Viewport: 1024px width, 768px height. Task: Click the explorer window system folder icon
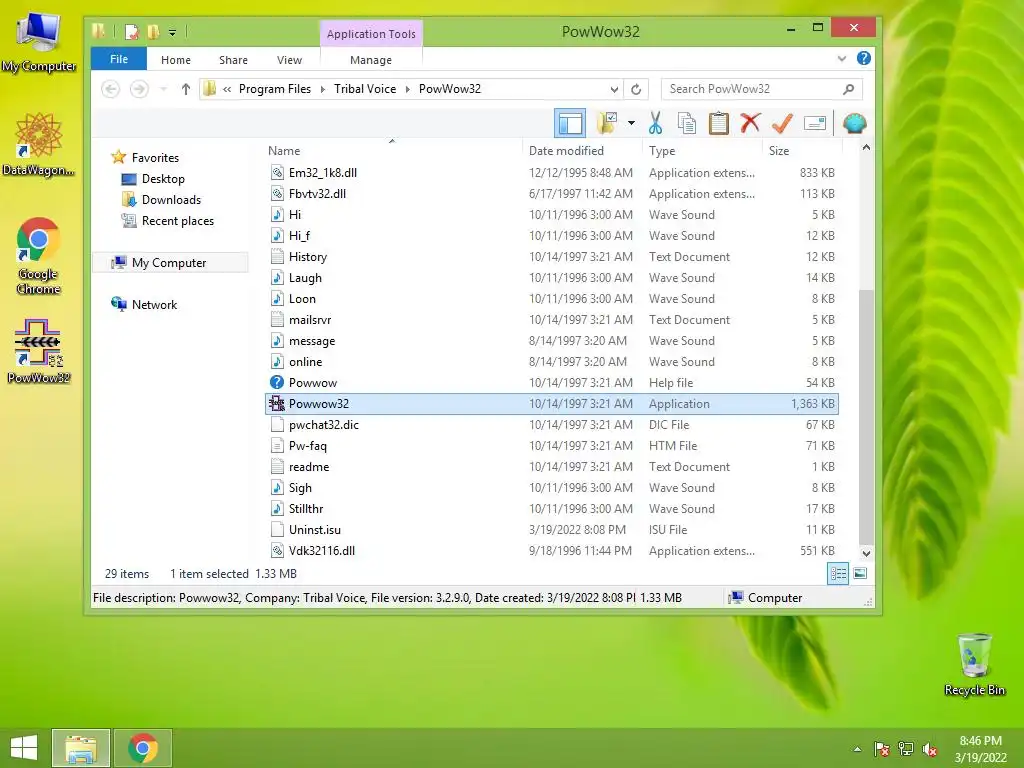click(x=99, y=31)
